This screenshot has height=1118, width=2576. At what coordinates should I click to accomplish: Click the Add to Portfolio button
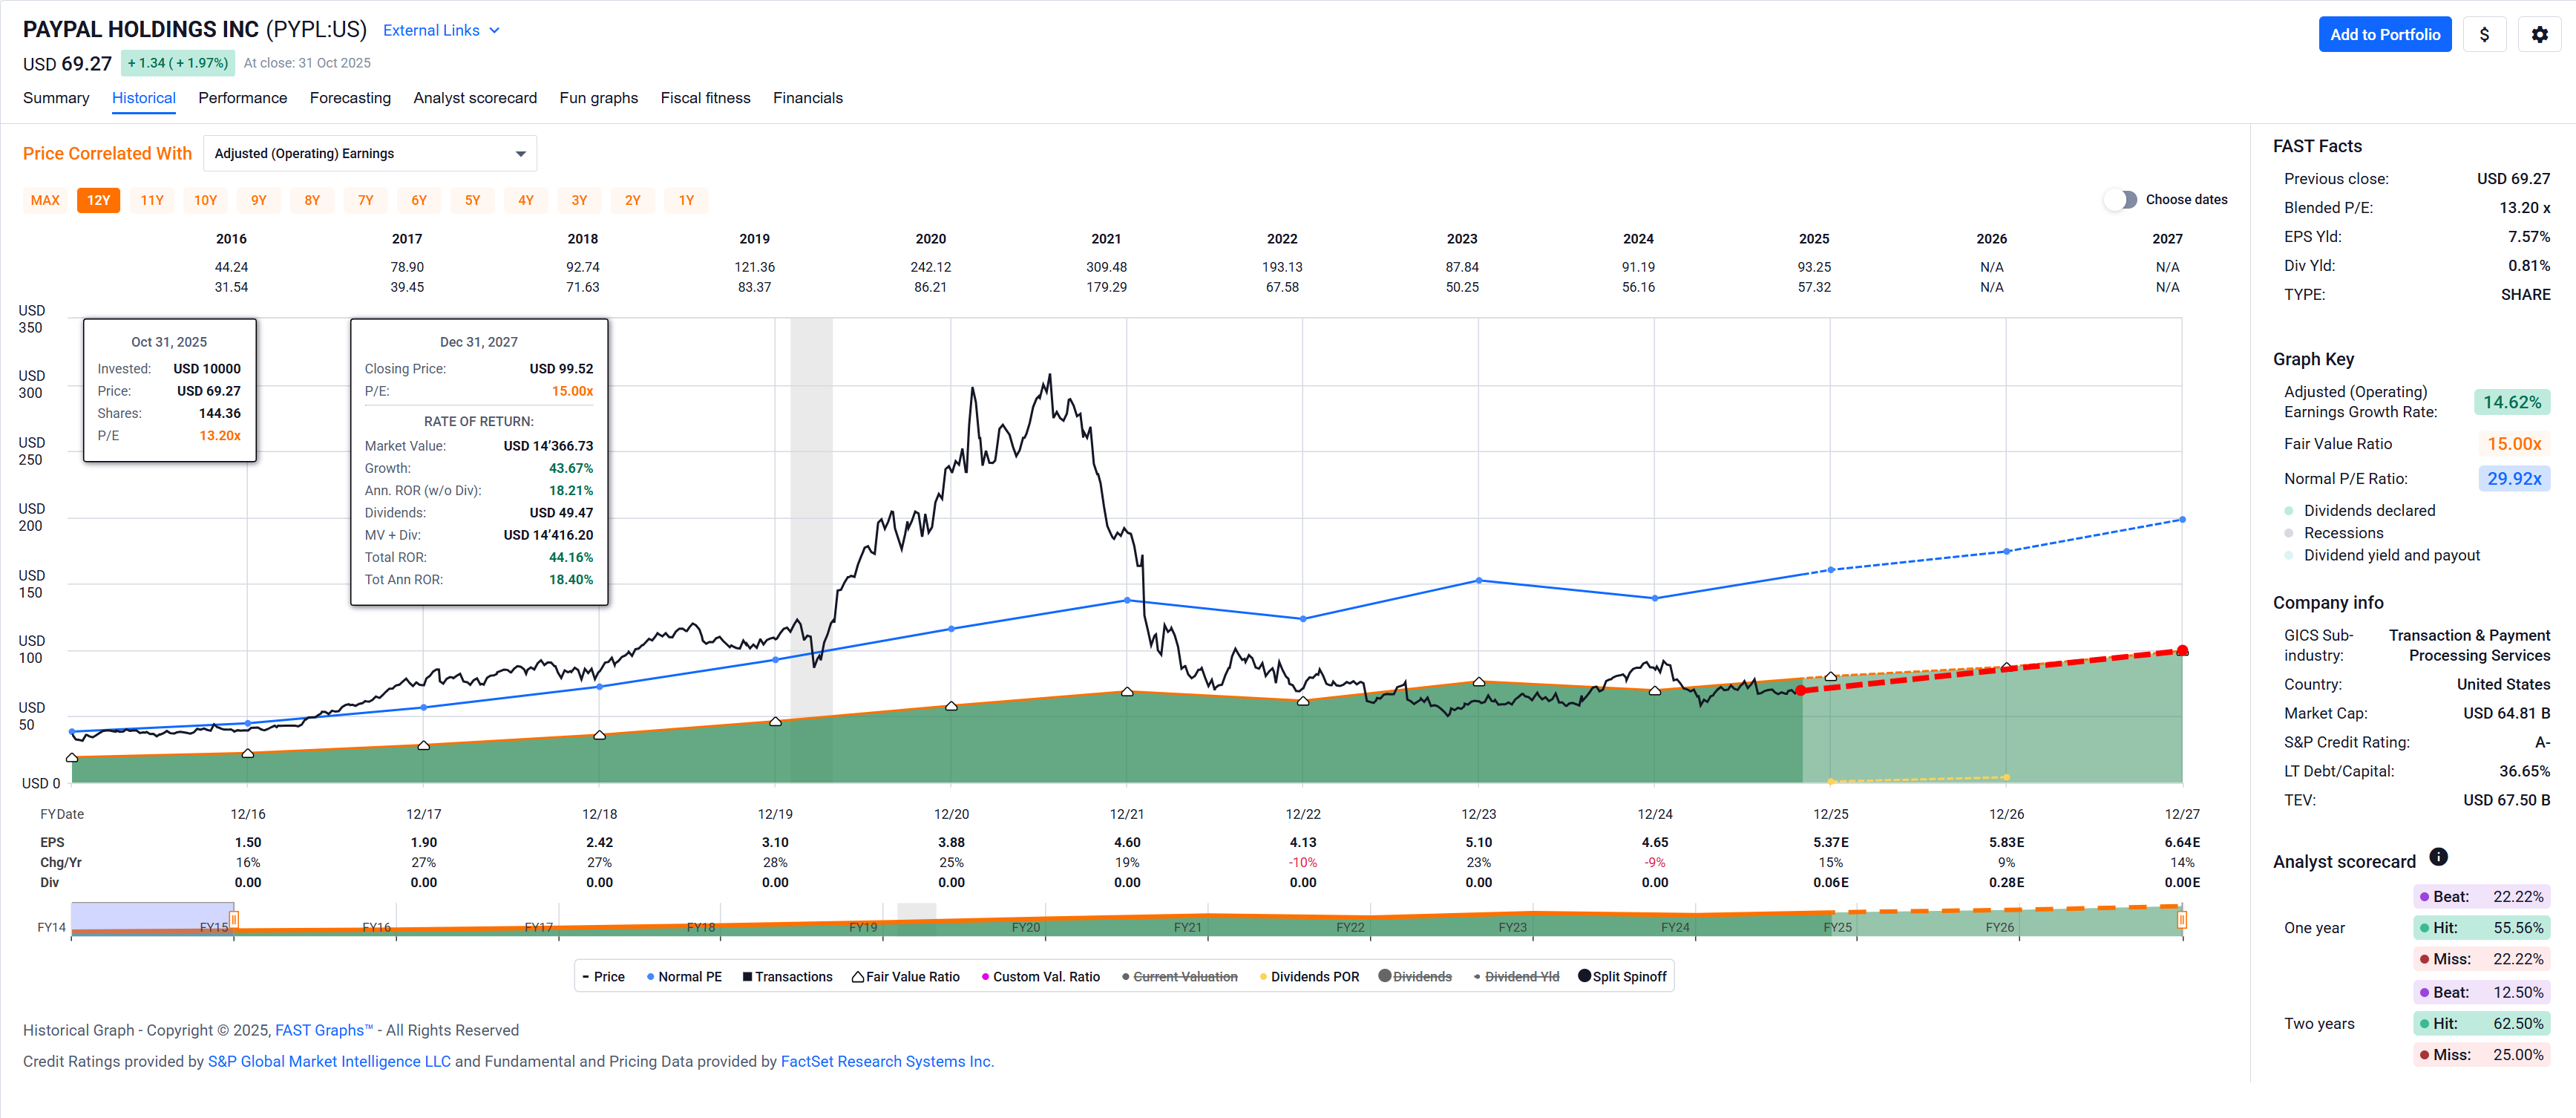[2385, 34]
